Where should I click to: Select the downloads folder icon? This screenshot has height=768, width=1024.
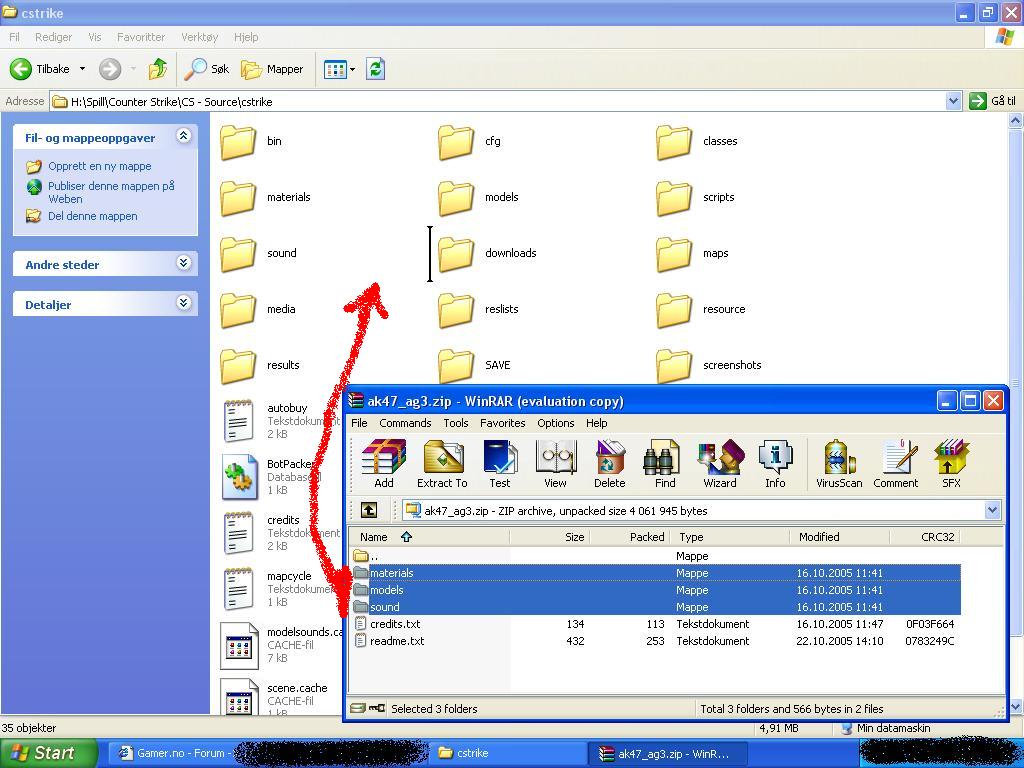pos(455,254)
